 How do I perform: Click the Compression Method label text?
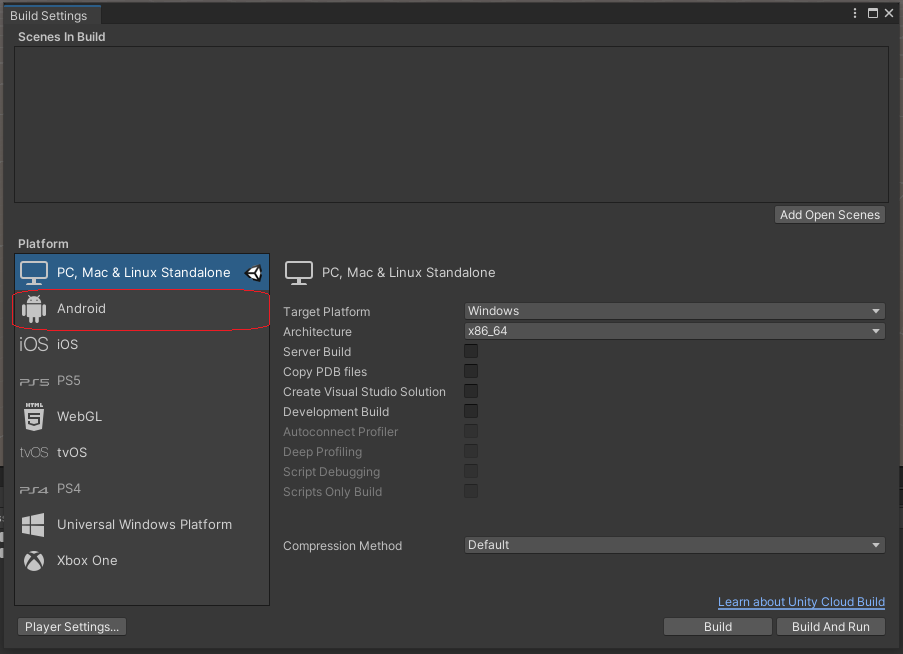[343, 546]
